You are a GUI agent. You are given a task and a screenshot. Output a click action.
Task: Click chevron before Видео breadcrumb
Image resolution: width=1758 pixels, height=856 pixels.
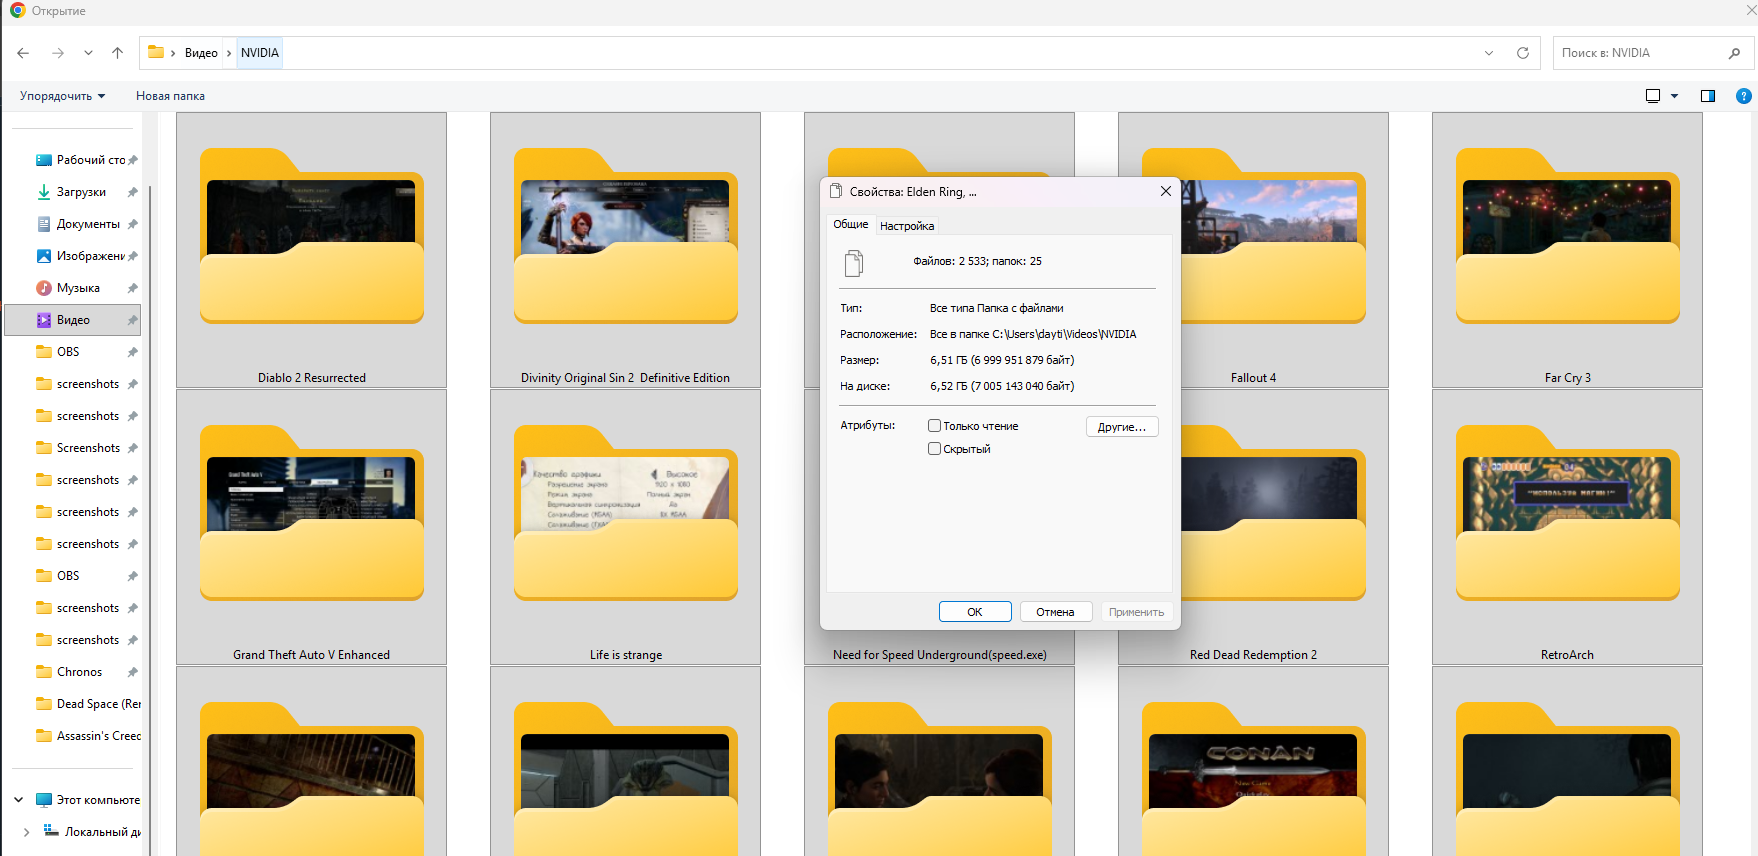tap(173, 53)
